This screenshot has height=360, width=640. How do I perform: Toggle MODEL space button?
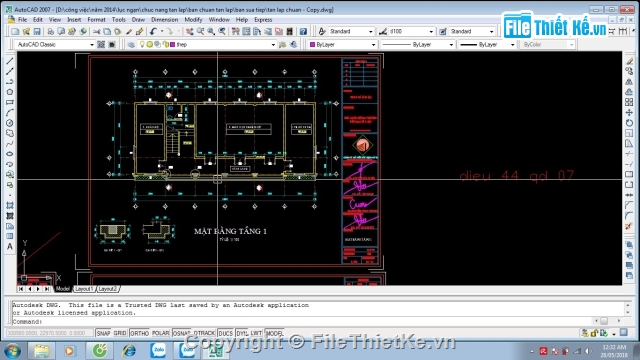(275, 333)
